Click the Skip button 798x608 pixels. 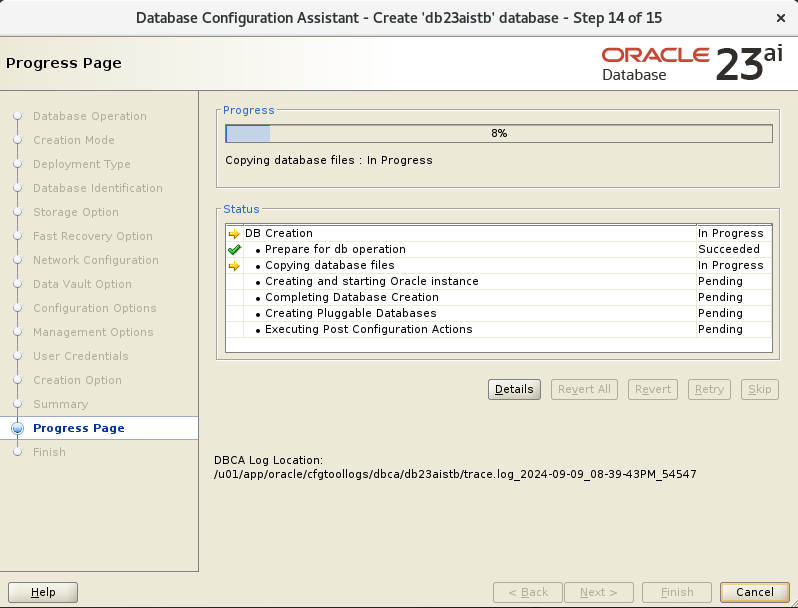click(x=760, y=389)
